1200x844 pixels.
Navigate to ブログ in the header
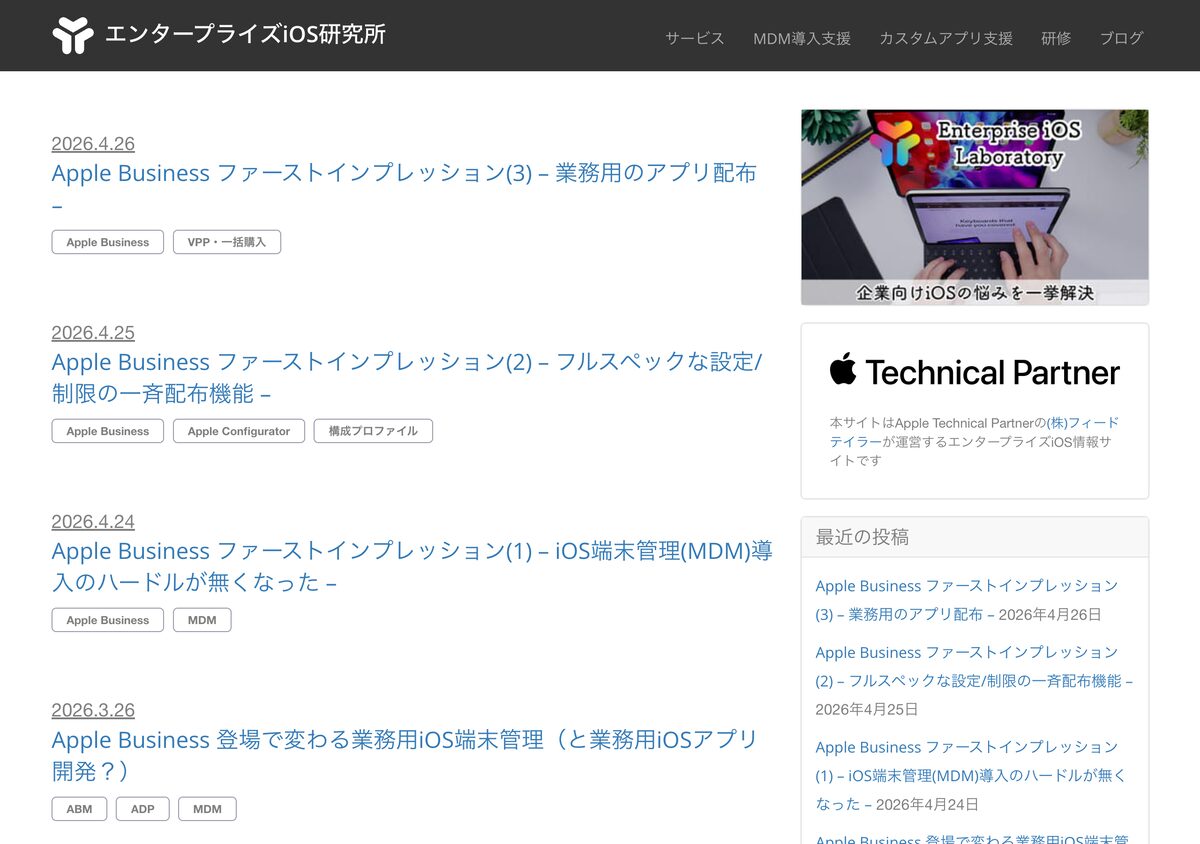coord(1121,38)
